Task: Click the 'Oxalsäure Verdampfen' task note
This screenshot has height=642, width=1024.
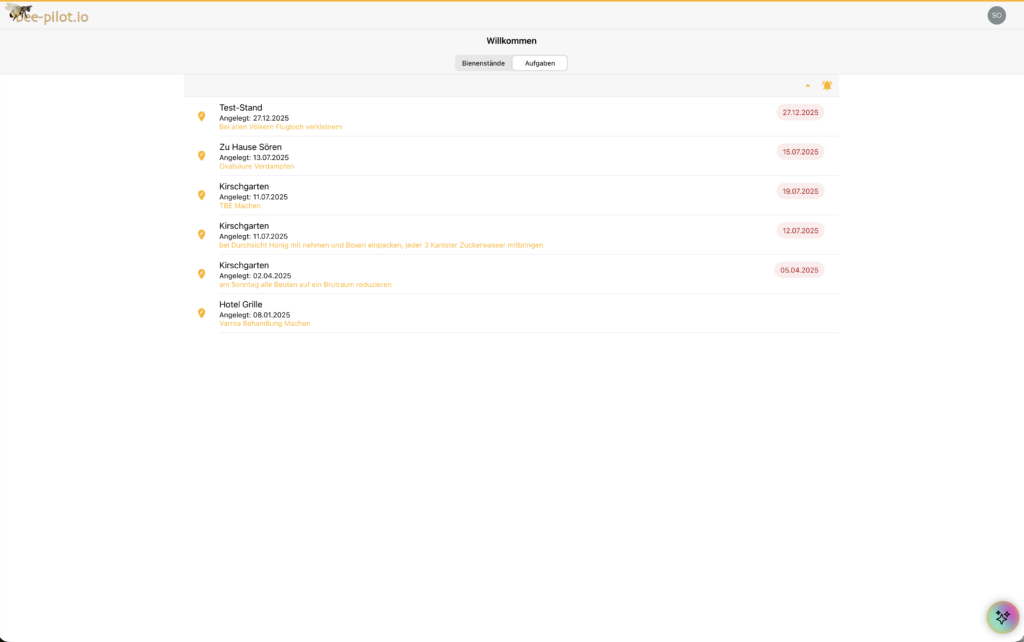Action: coord(256,166)
